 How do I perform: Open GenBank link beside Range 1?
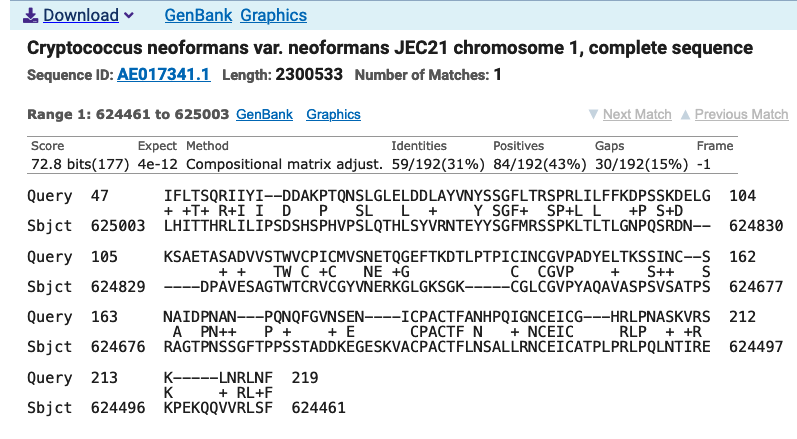tap(264, 114)
